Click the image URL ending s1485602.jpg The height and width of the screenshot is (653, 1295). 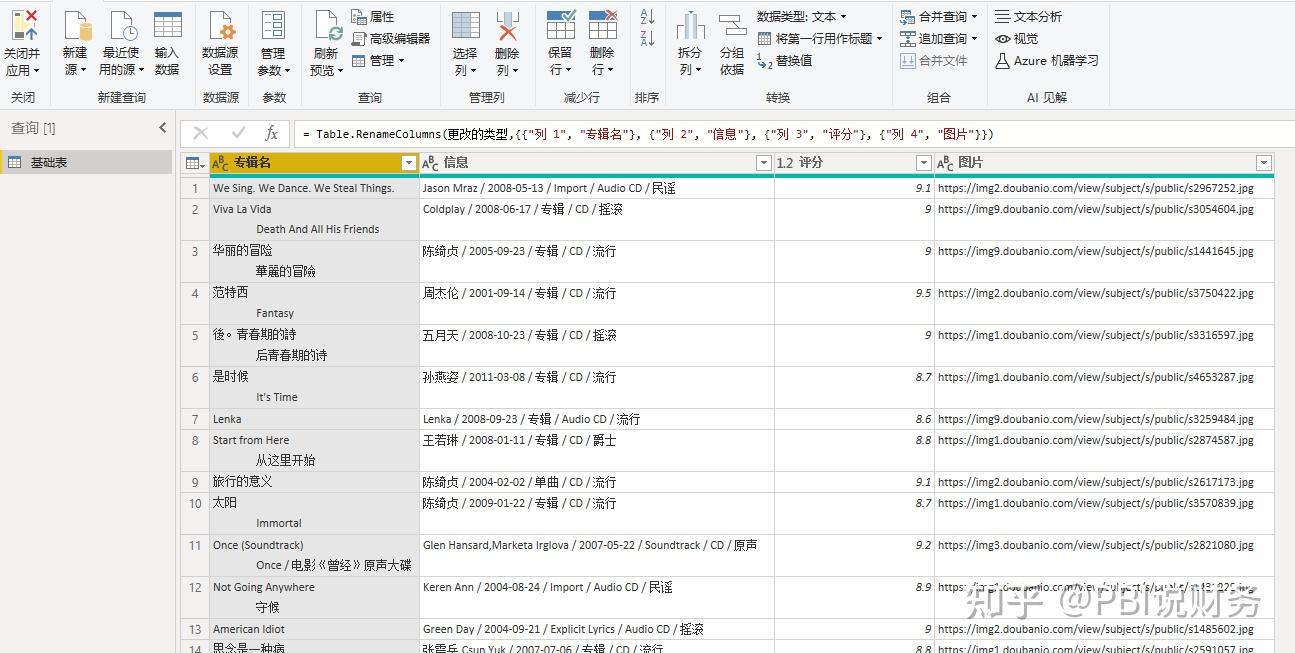(x=1104, y=629)
